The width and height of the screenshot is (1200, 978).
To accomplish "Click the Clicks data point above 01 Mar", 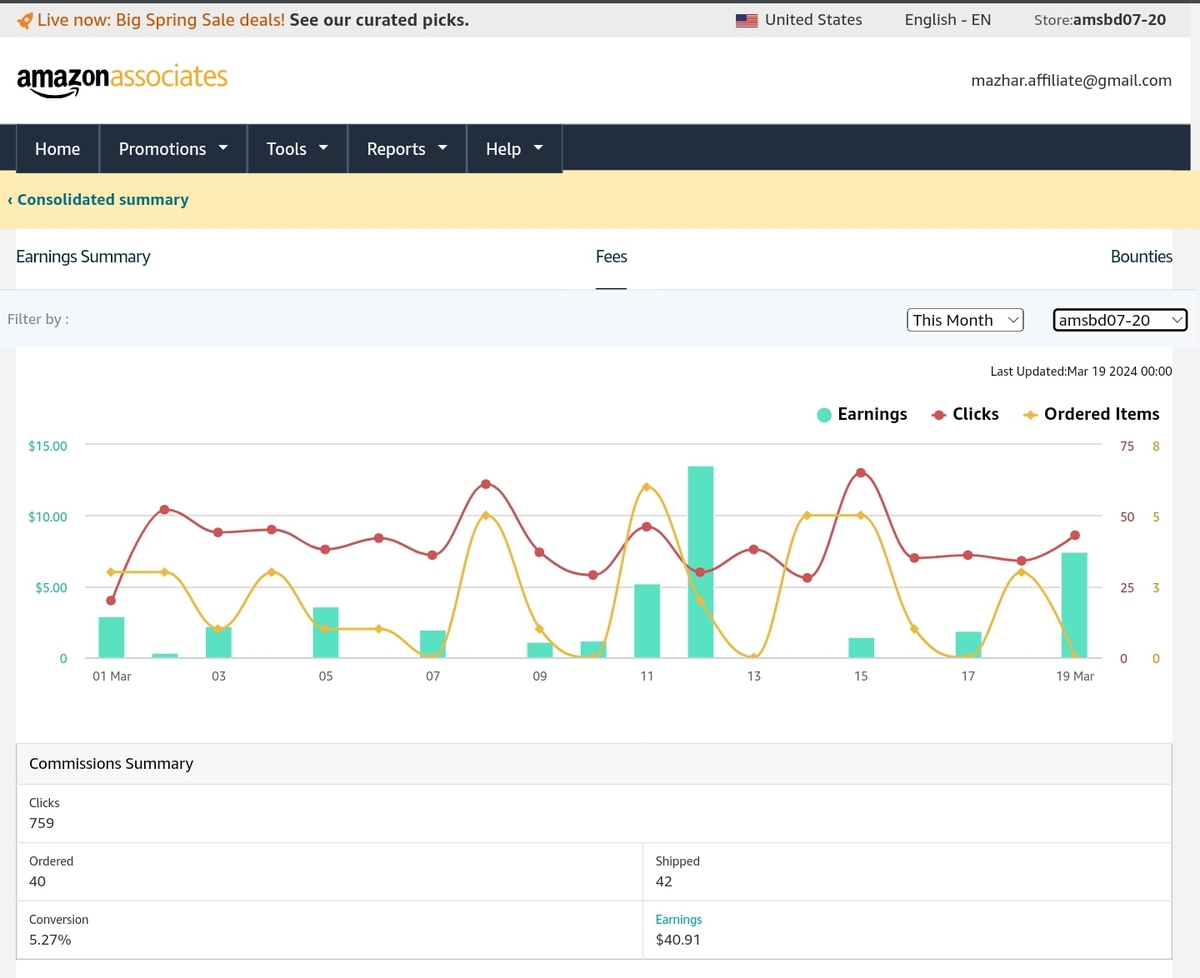I will pyautogui.click(x=111, y=601).
